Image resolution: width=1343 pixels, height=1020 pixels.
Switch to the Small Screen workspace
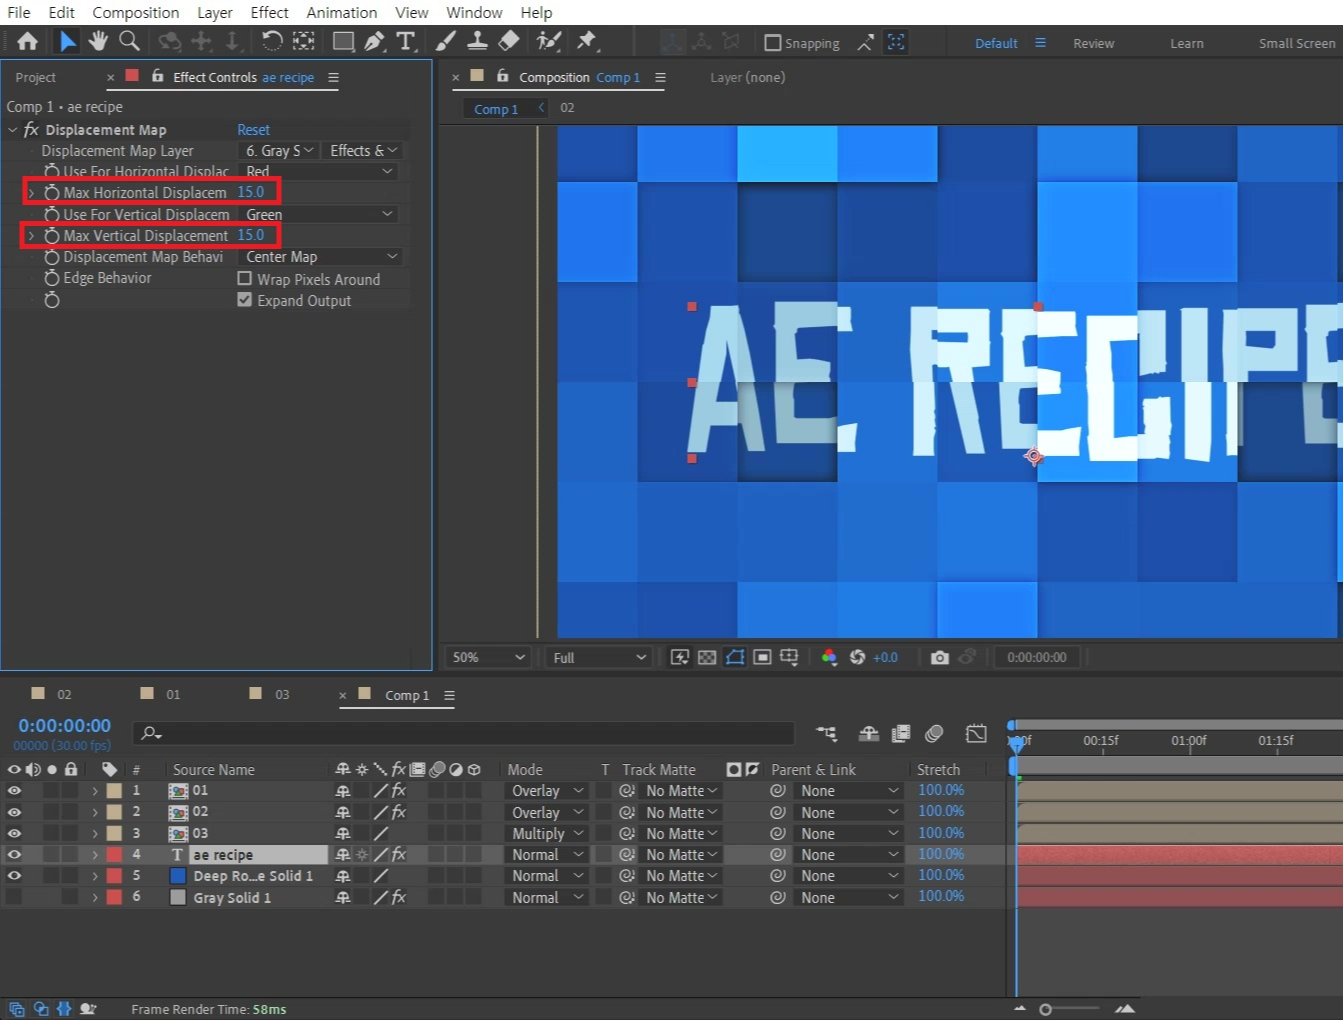pyautogui.click(x=1297, y=43)
